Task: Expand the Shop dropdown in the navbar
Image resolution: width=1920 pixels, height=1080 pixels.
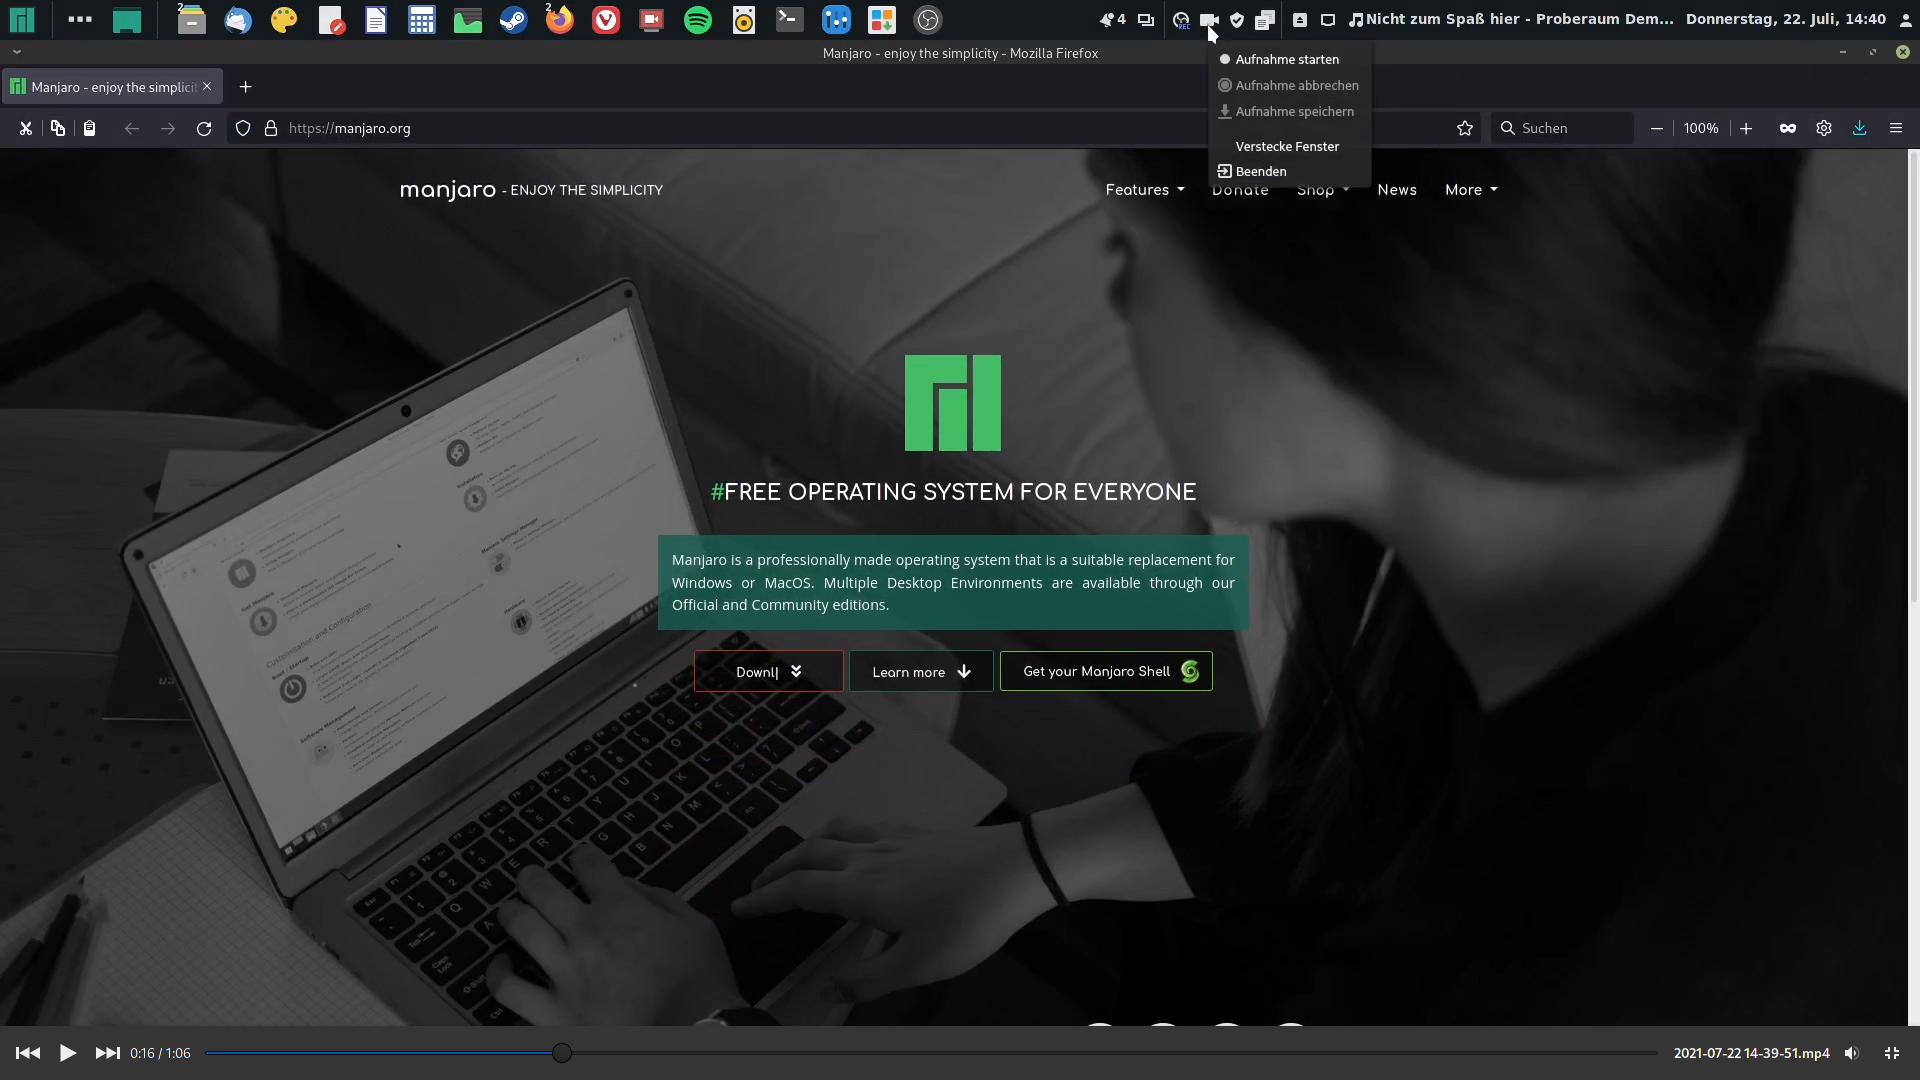Action: (1322, 190)
